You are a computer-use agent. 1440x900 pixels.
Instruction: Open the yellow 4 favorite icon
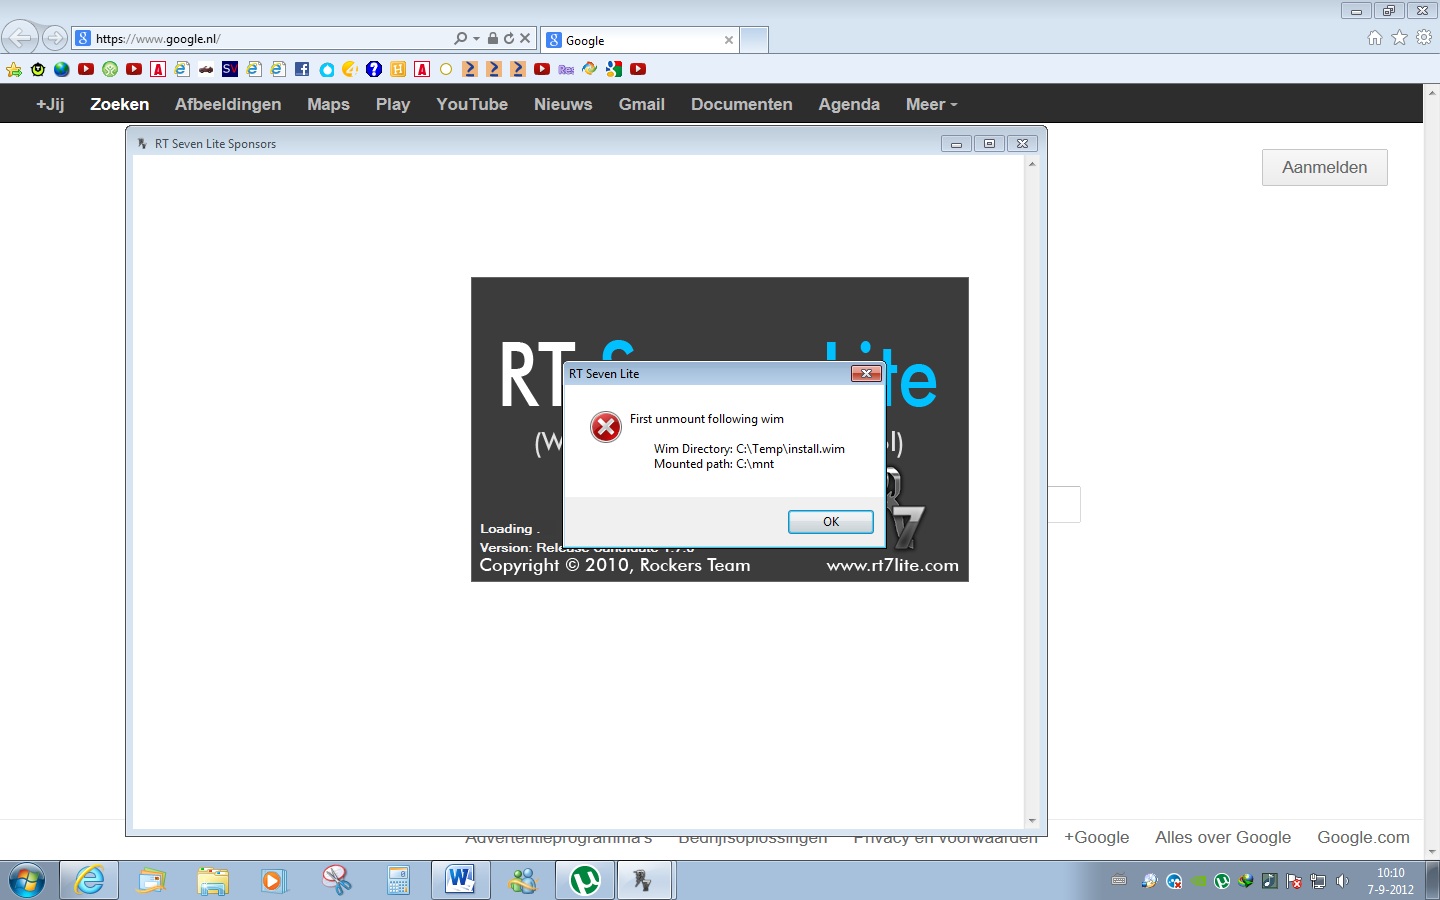pos(350,69)
